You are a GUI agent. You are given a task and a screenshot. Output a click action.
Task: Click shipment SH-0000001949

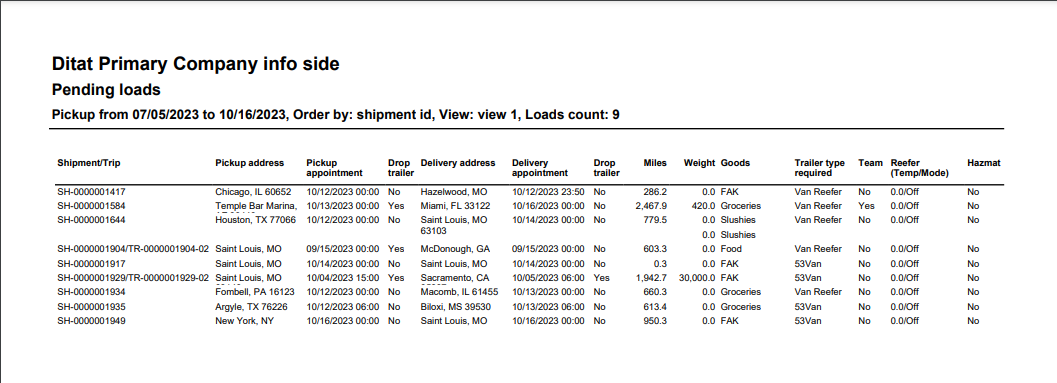[91, 321]
